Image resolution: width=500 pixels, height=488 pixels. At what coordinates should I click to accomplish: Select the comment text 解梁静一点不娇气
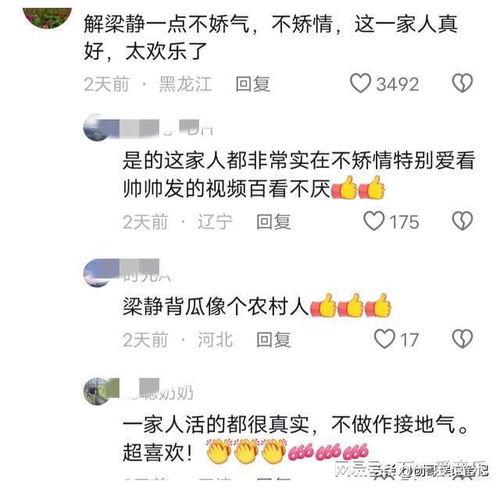[166, 24]
